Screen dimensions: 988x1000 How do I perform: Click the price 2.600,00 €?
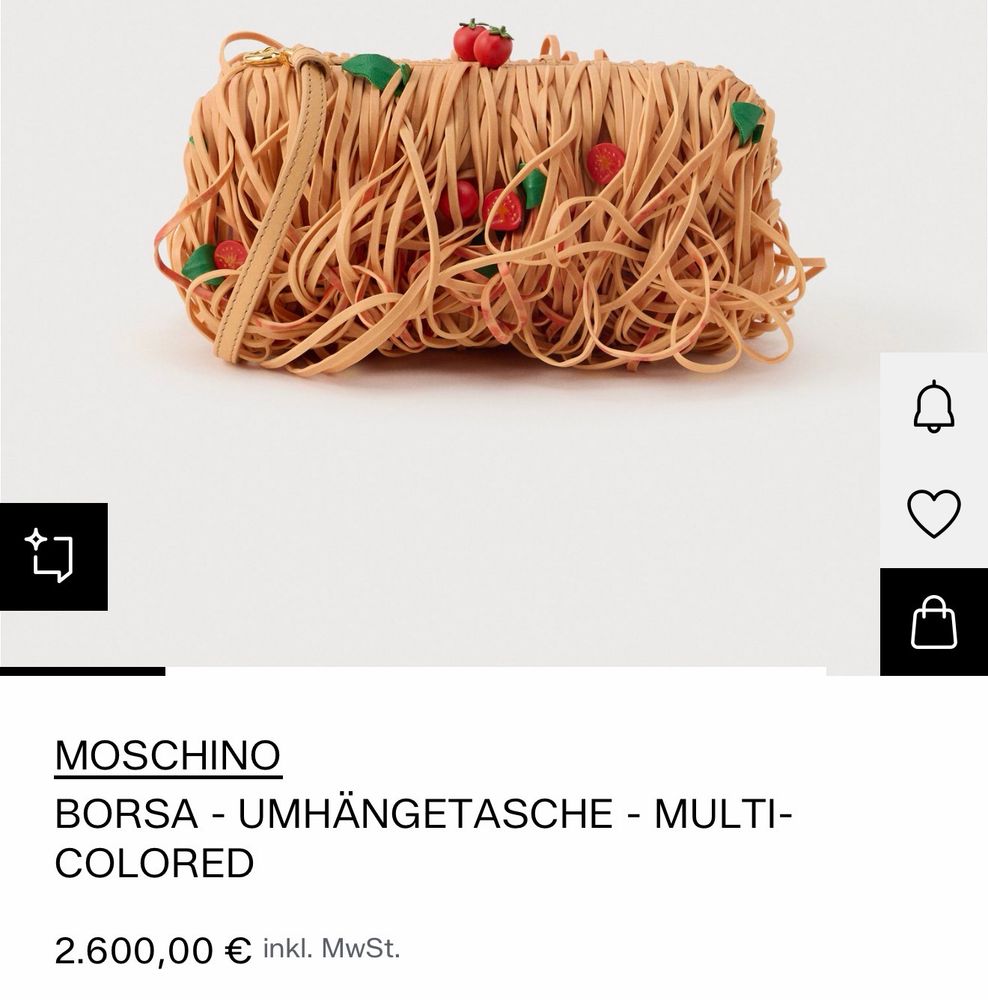(x=152, y=950)
